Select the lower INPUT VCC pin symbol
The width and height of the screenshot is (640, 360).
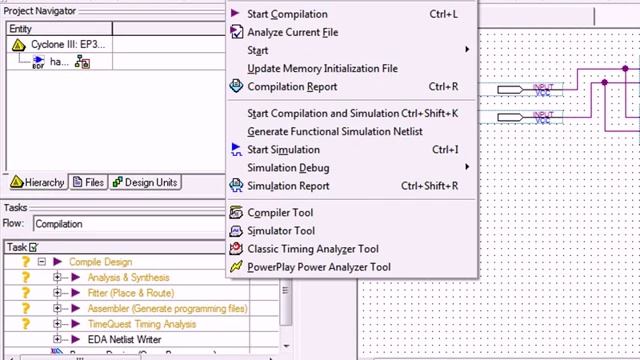(x=530, y=117)
